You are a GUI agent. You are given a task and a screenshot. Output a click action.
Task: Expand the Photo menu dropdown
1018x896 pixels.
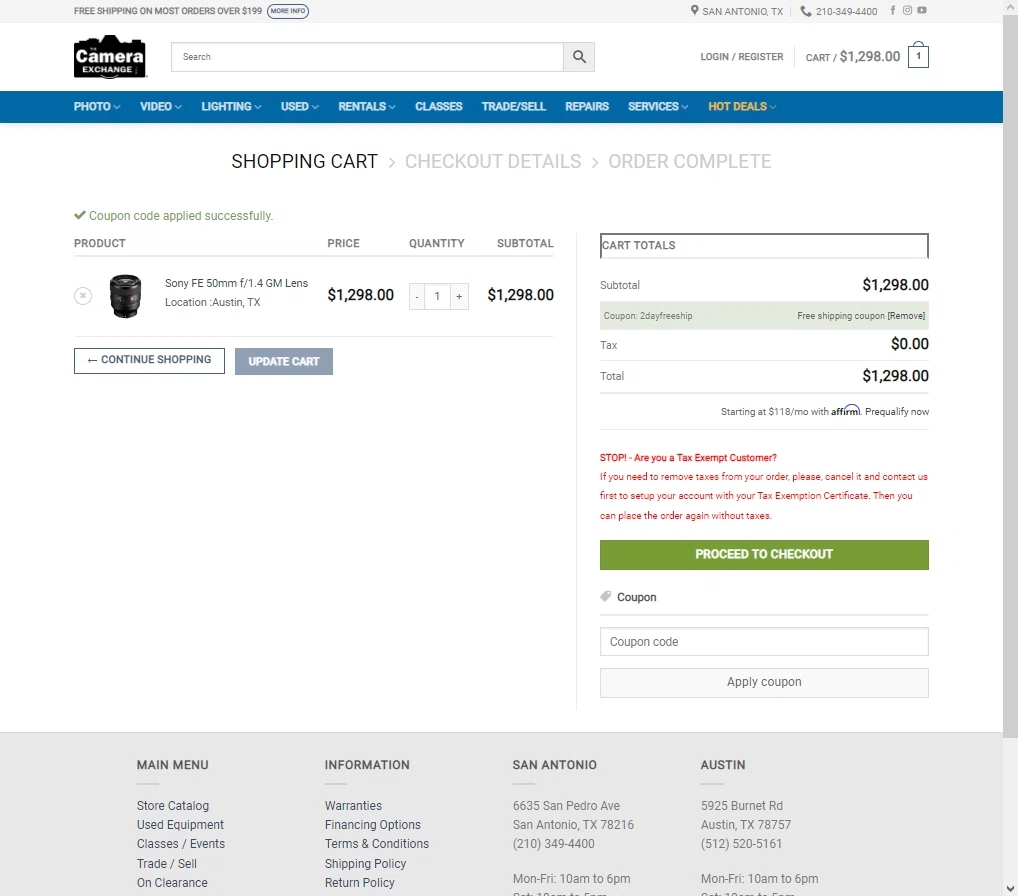click(97, 106)
